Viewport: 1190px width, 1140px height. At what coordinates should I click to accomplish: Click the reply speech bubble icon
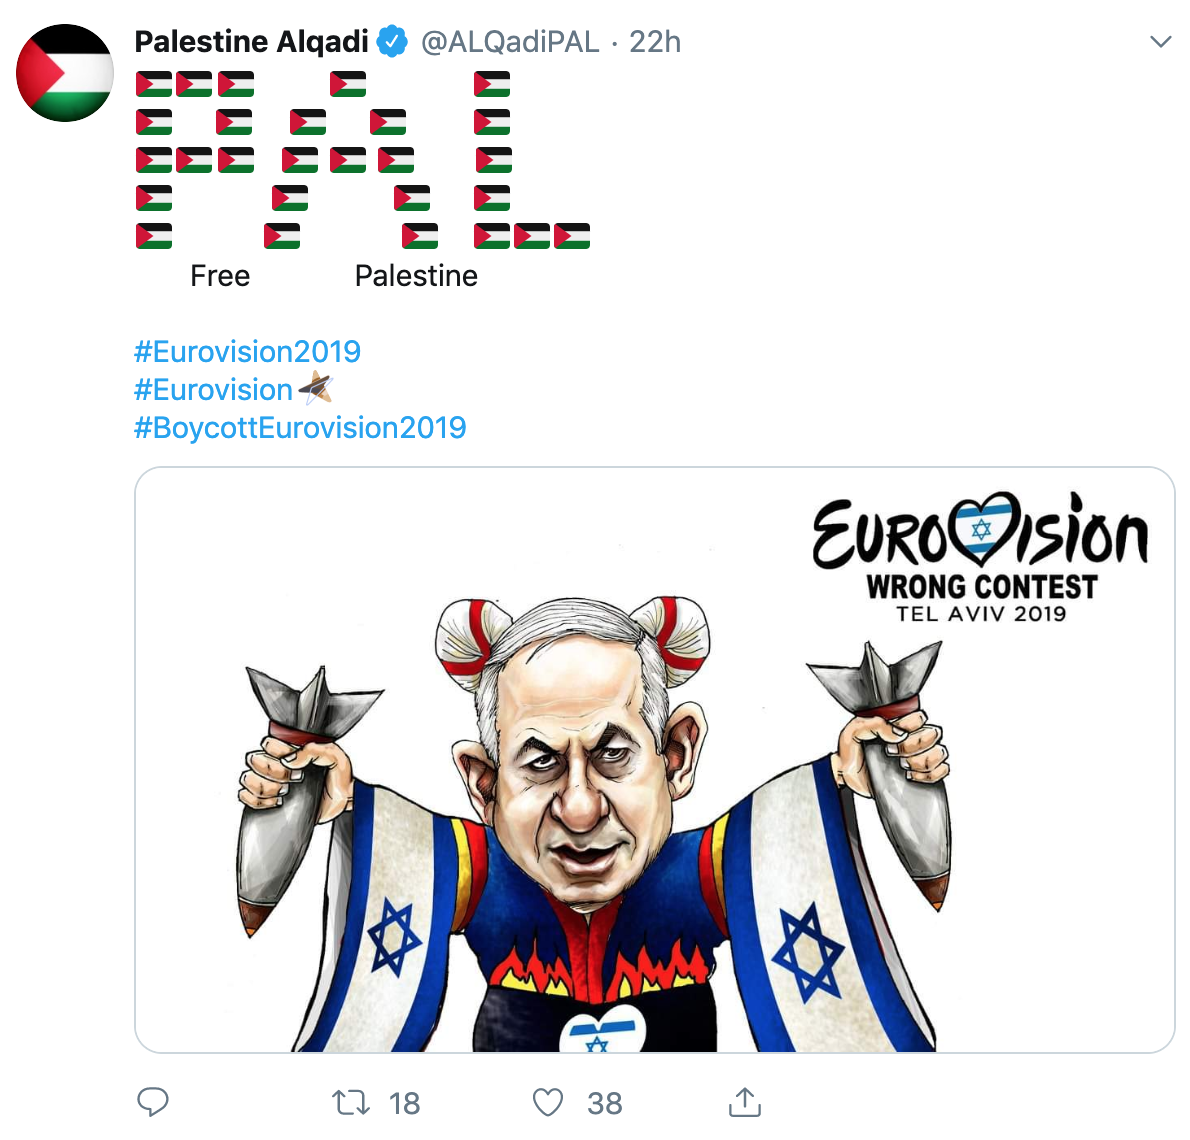(x=153, y=1102)
